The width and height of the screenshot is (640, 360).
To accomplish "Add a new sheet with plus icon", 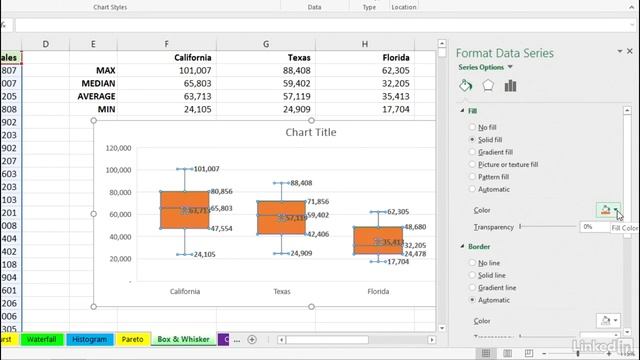I will tap(252, 339).
